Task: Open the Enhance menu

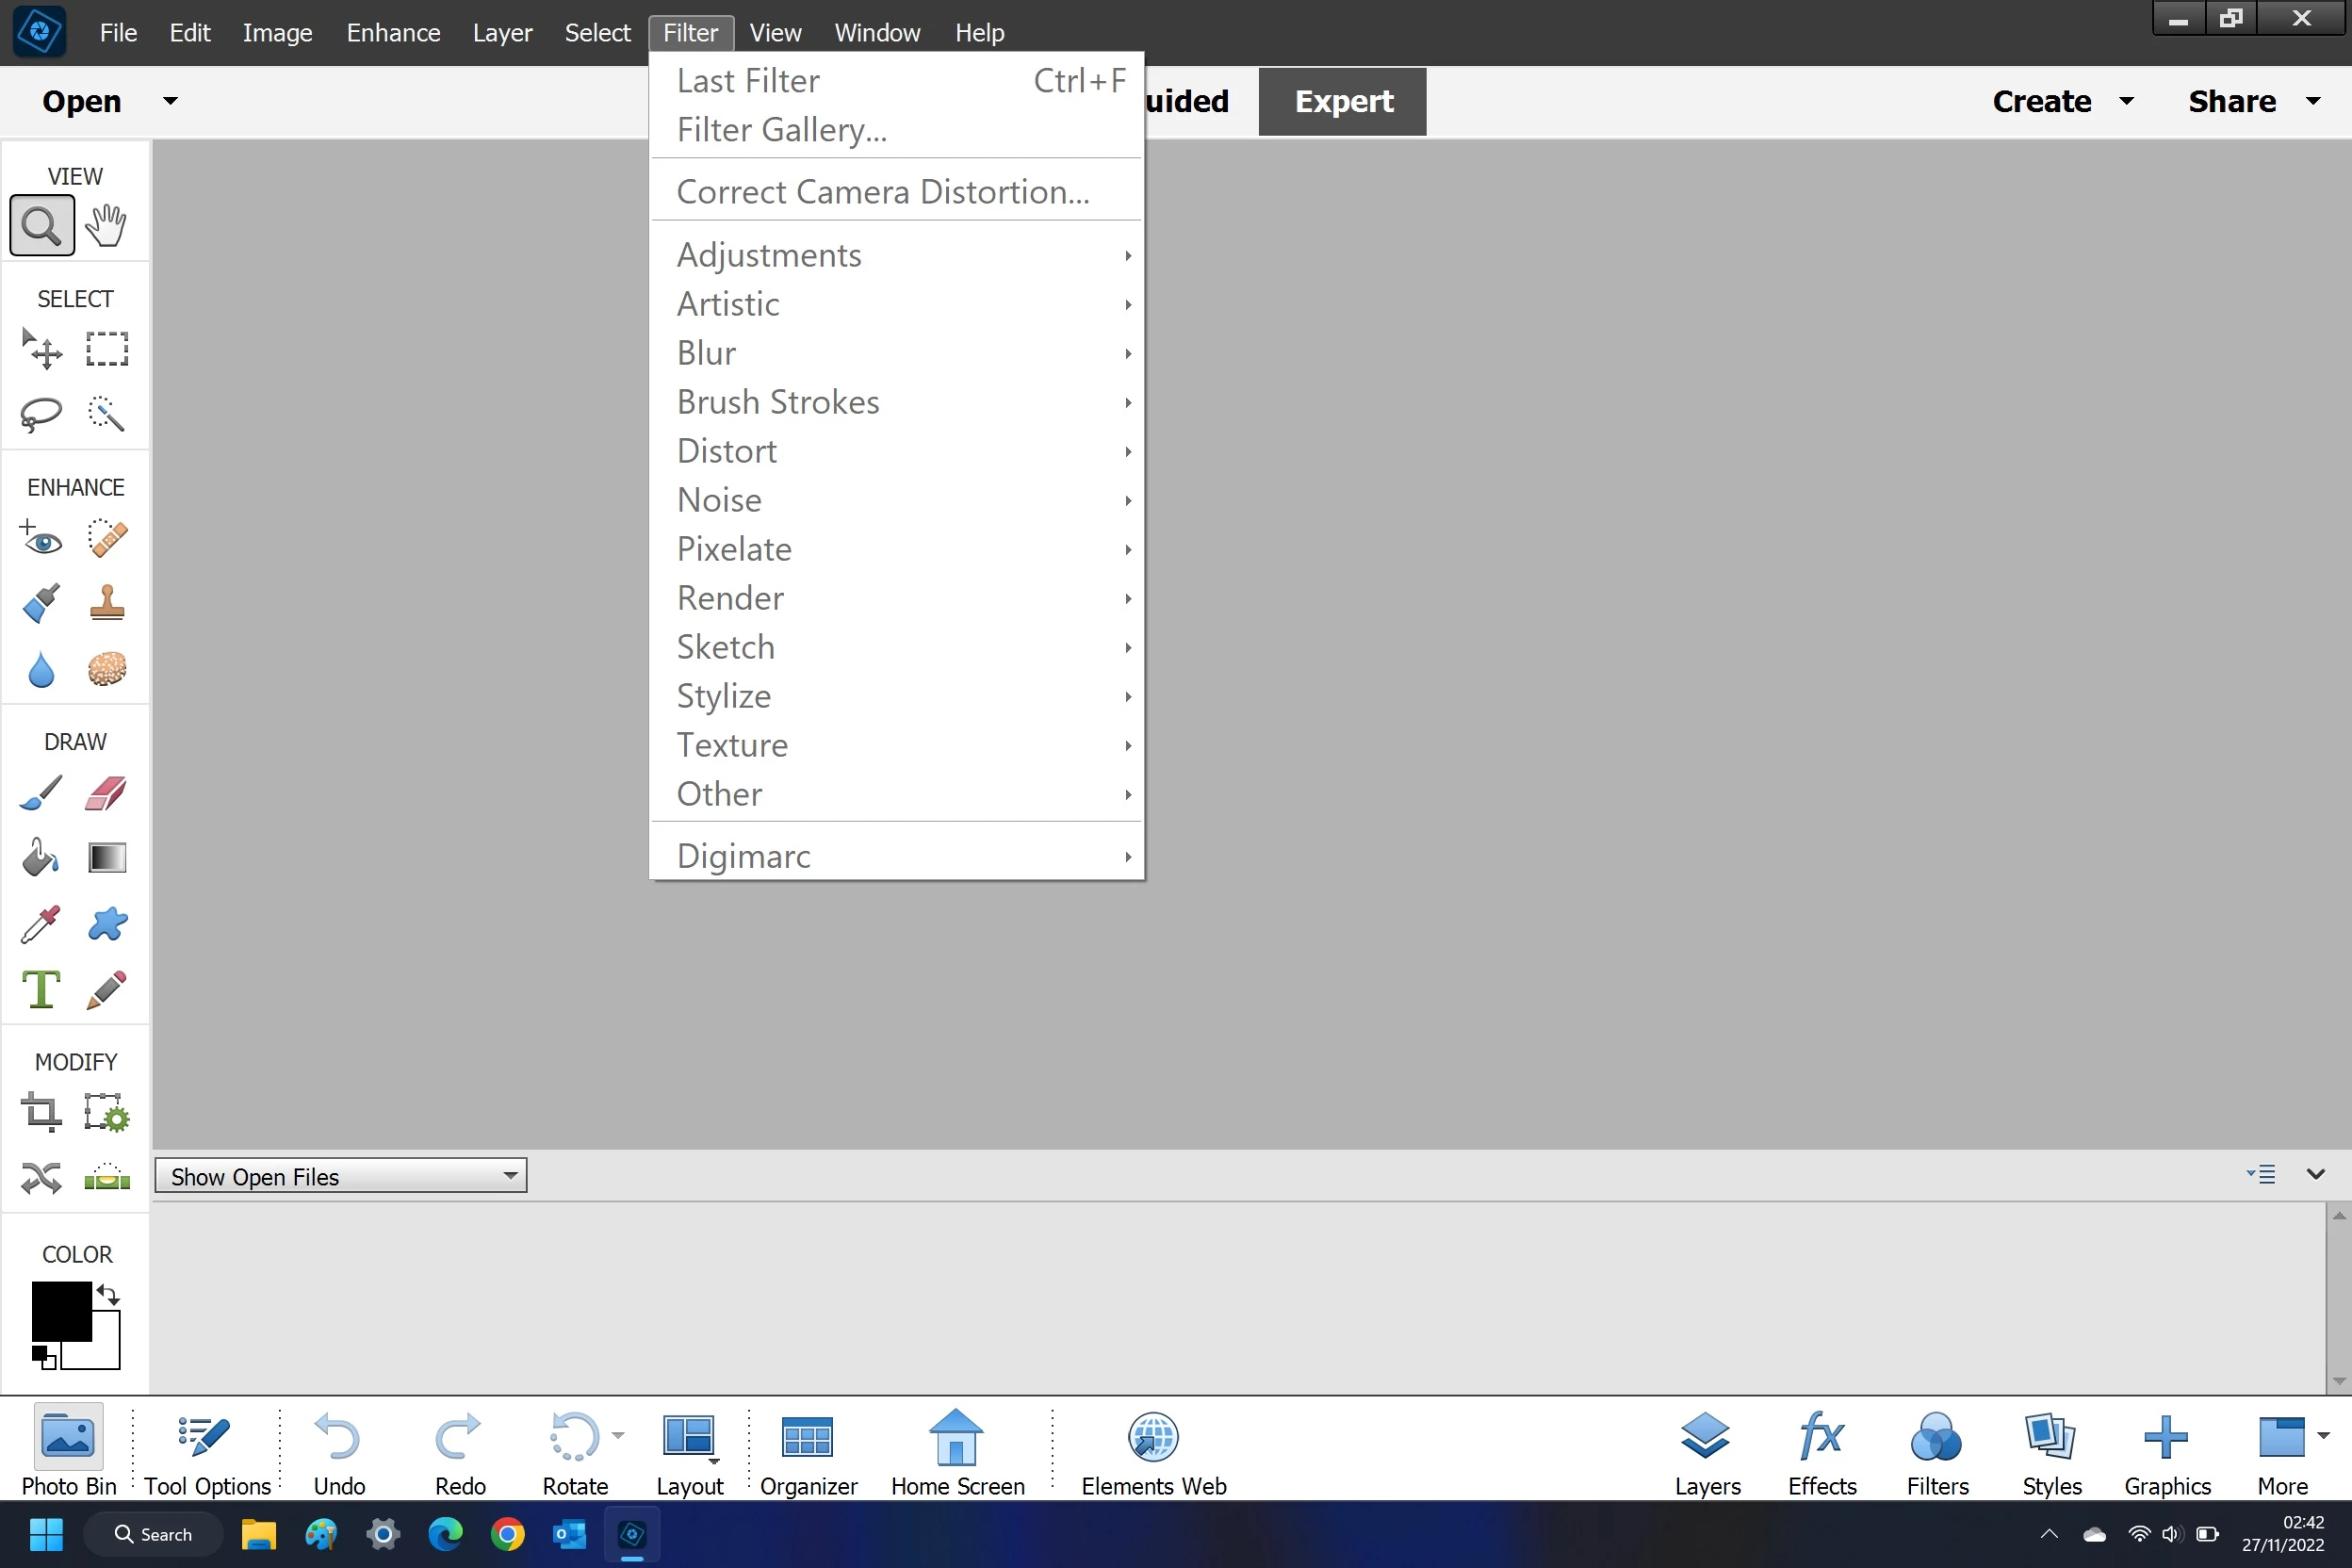Action: 393,33
